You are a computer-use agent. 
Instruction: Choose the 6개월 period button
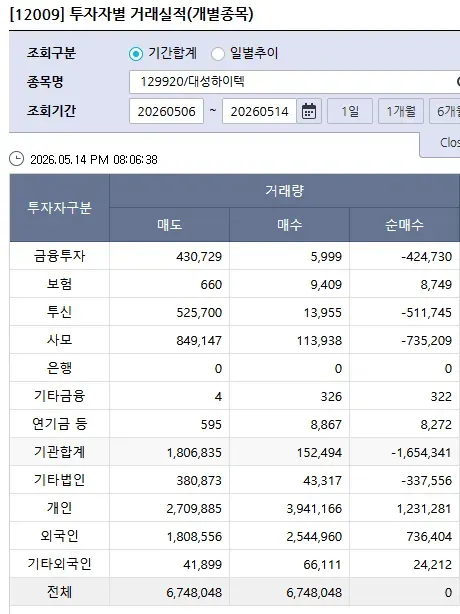tap(445, 111)
